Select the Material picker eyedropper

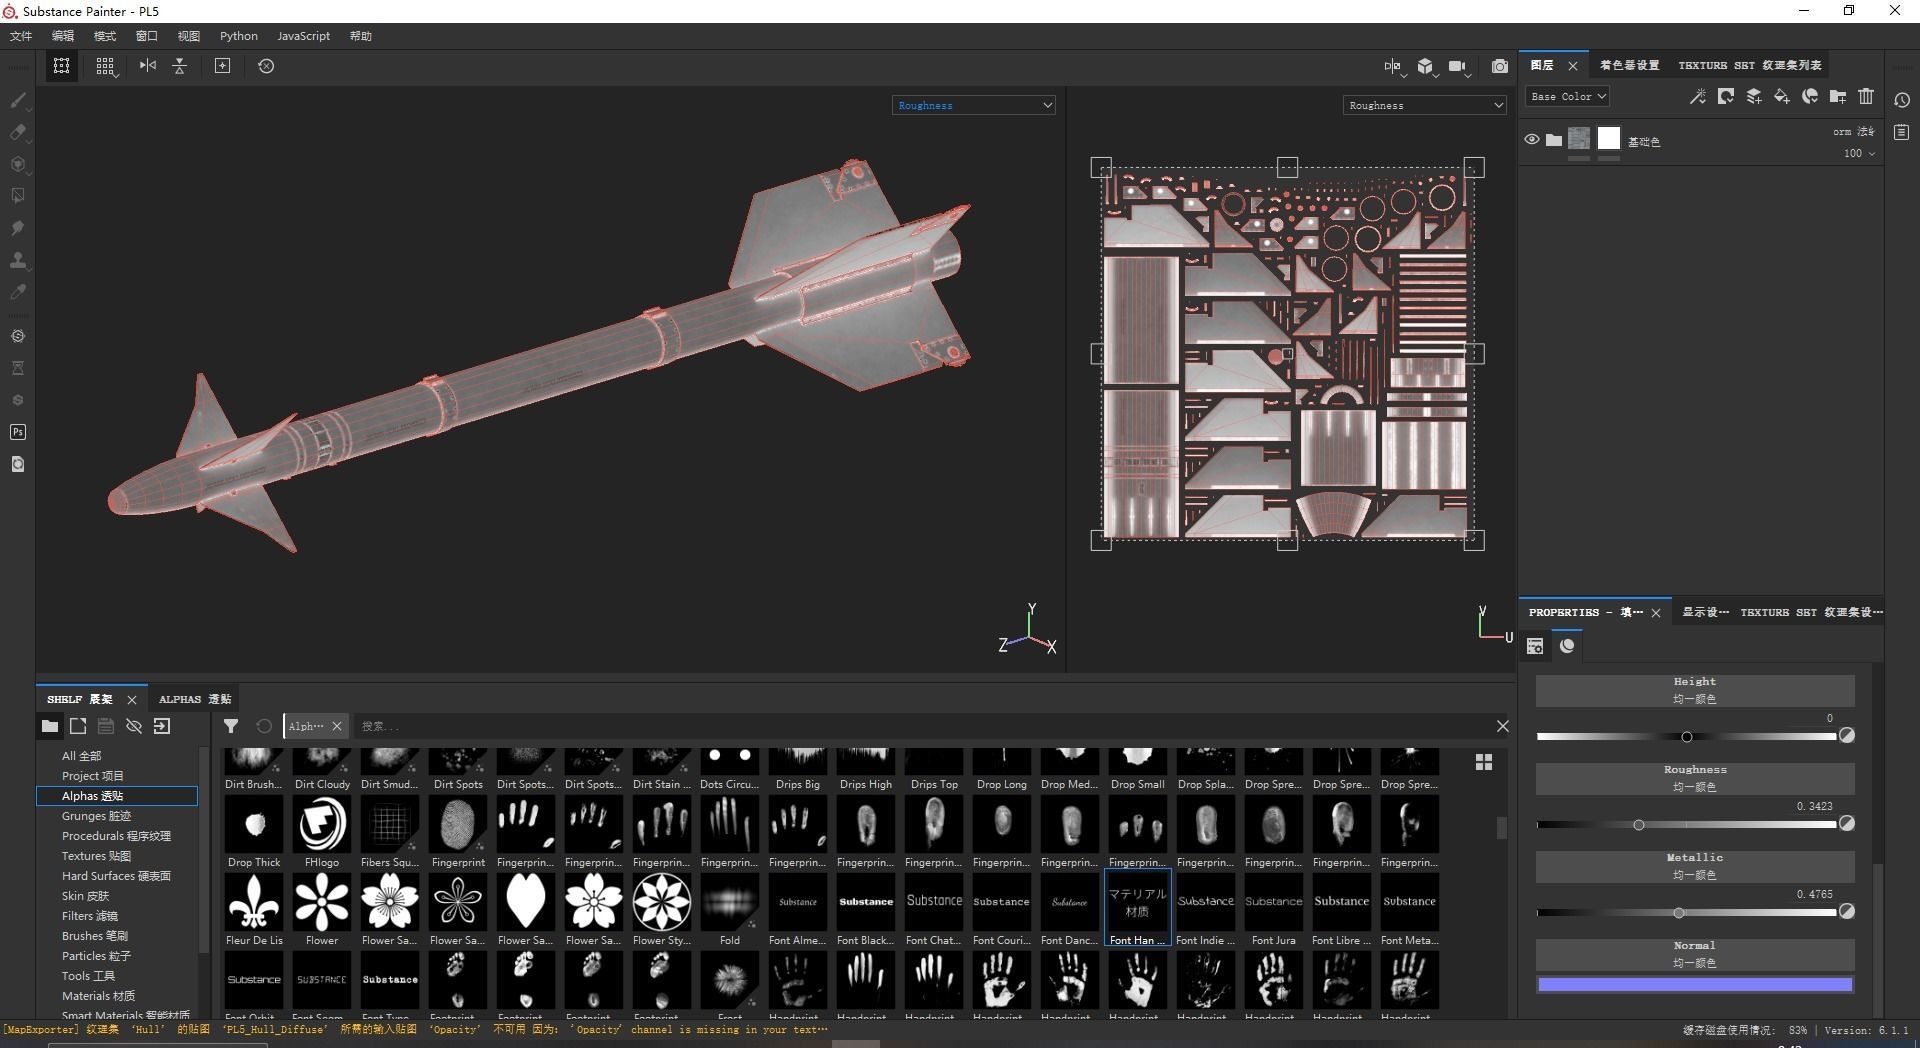[17, 292]
